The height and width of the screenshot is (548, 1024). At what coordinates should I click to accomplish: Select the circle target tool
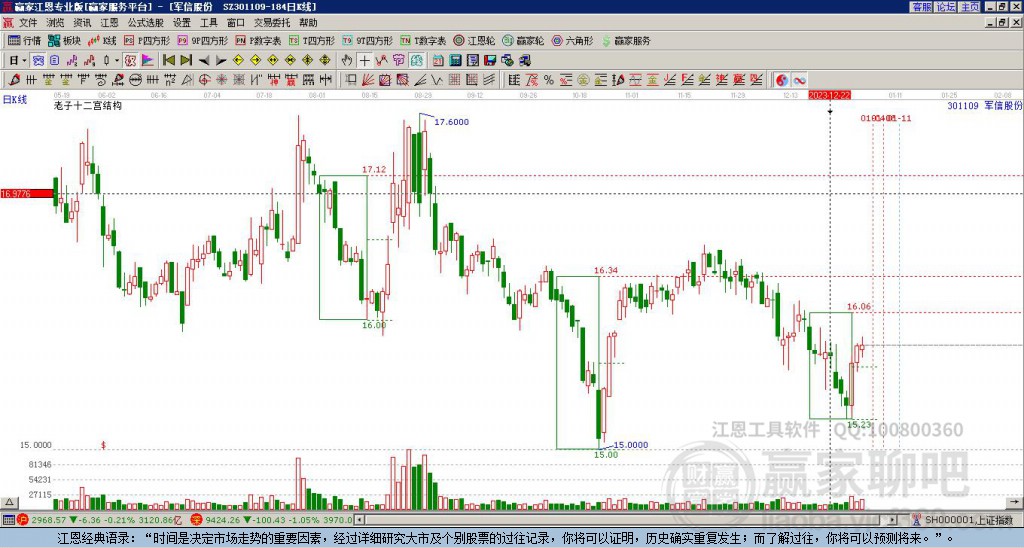pos(204,80)
